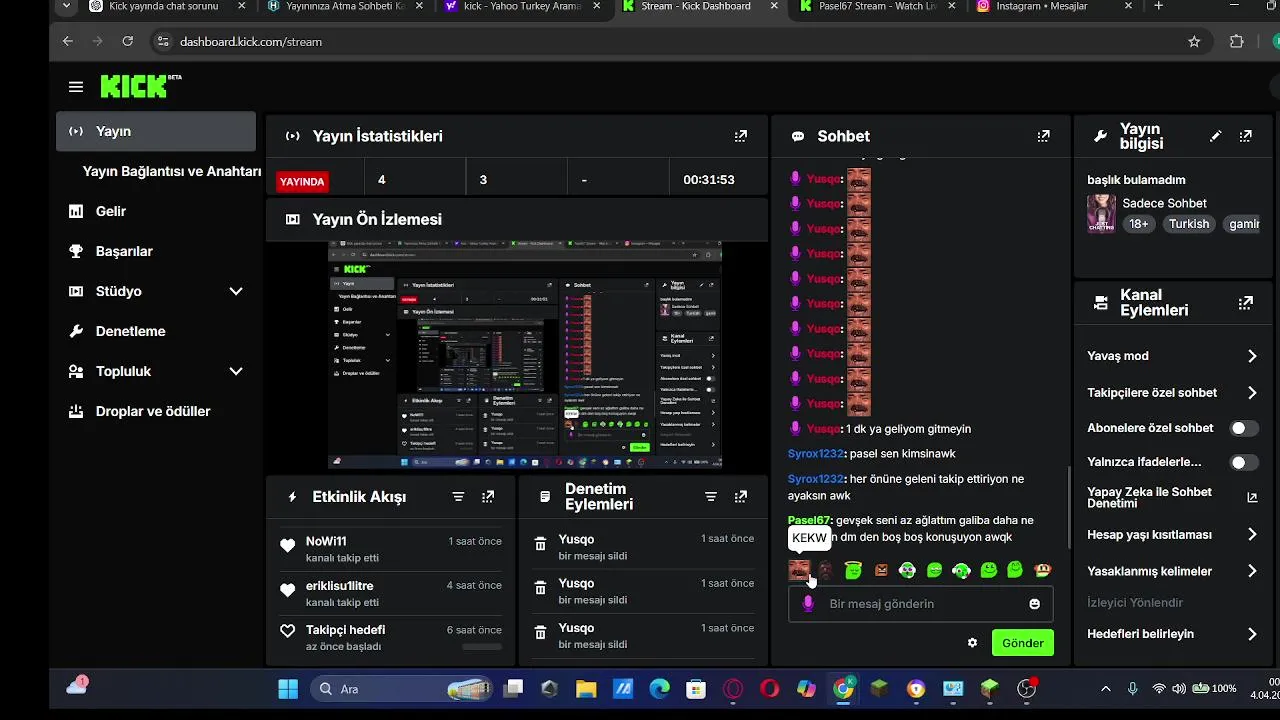
Task: Pop out the Yayın bilgisi panel
Action: (1245, 136)
